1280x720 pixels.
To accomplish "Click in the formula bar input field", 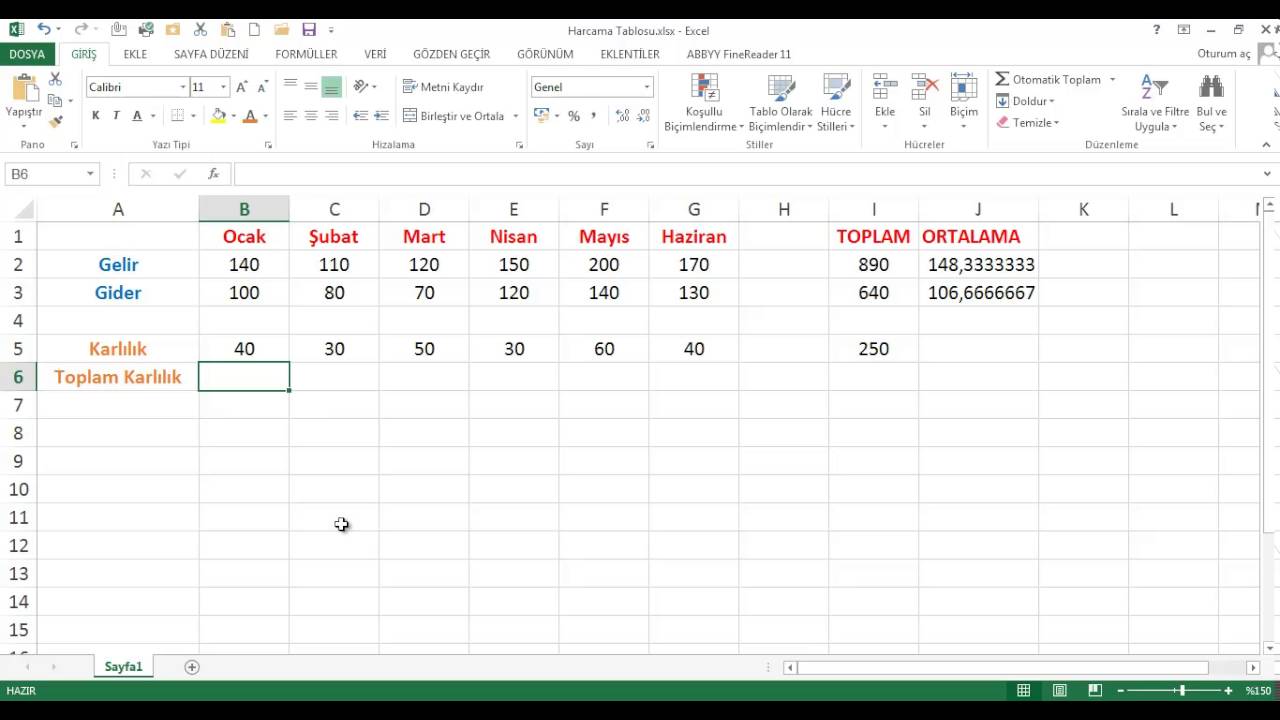I will pyautogui.click(x=745, y=174).
